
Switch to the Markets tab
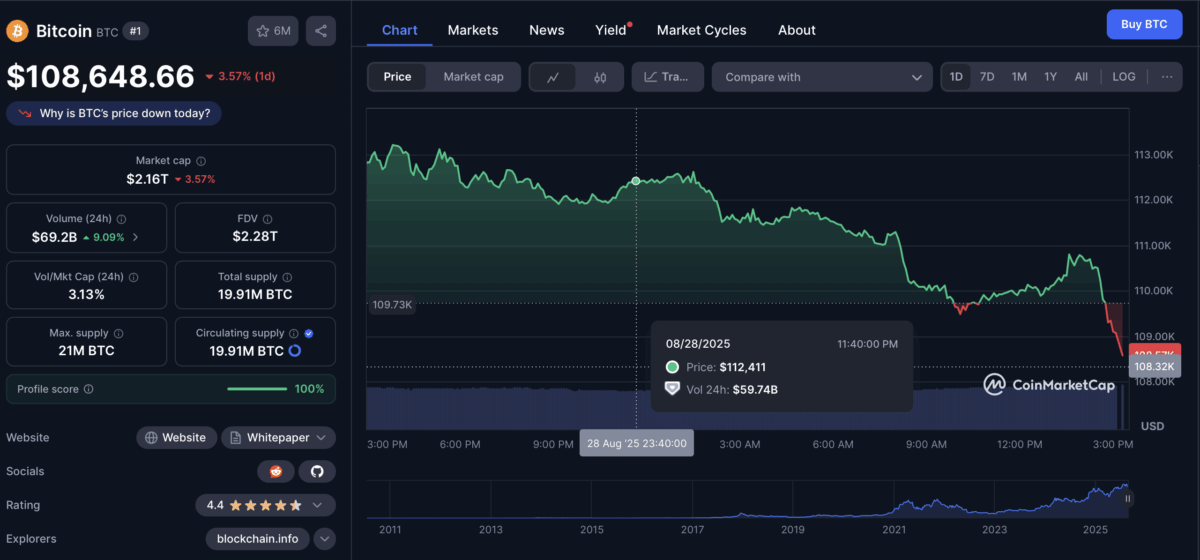(473, 30)
